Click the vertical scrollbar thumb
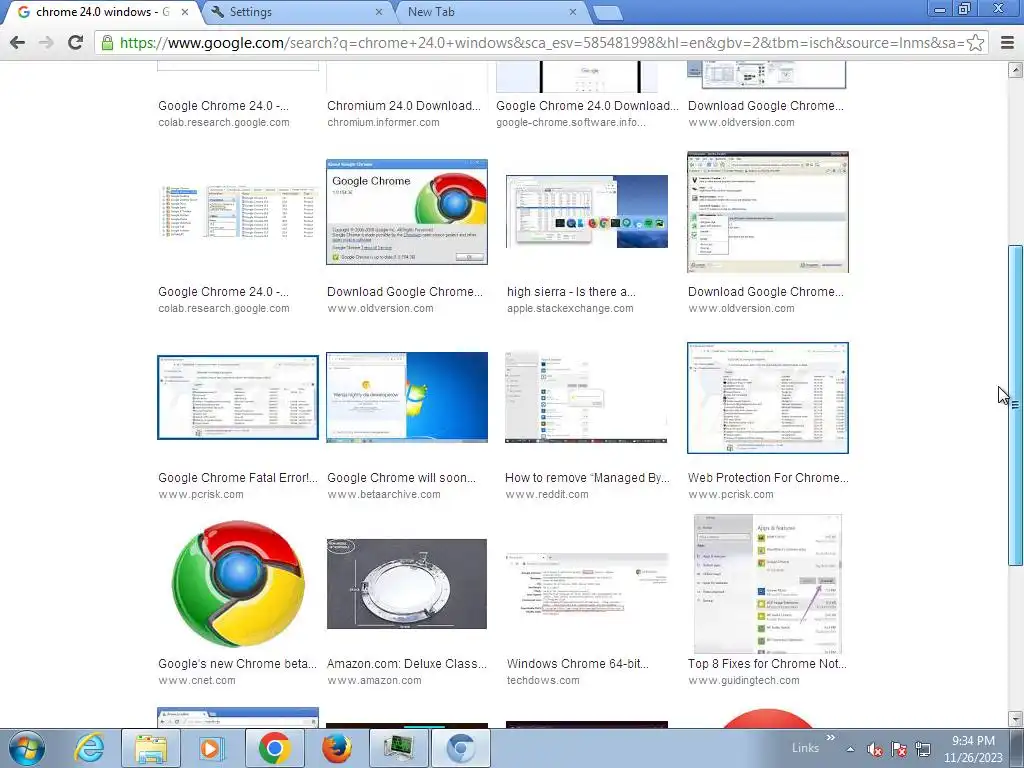This screenshot has height=768, width=1024. [1016, 405]
